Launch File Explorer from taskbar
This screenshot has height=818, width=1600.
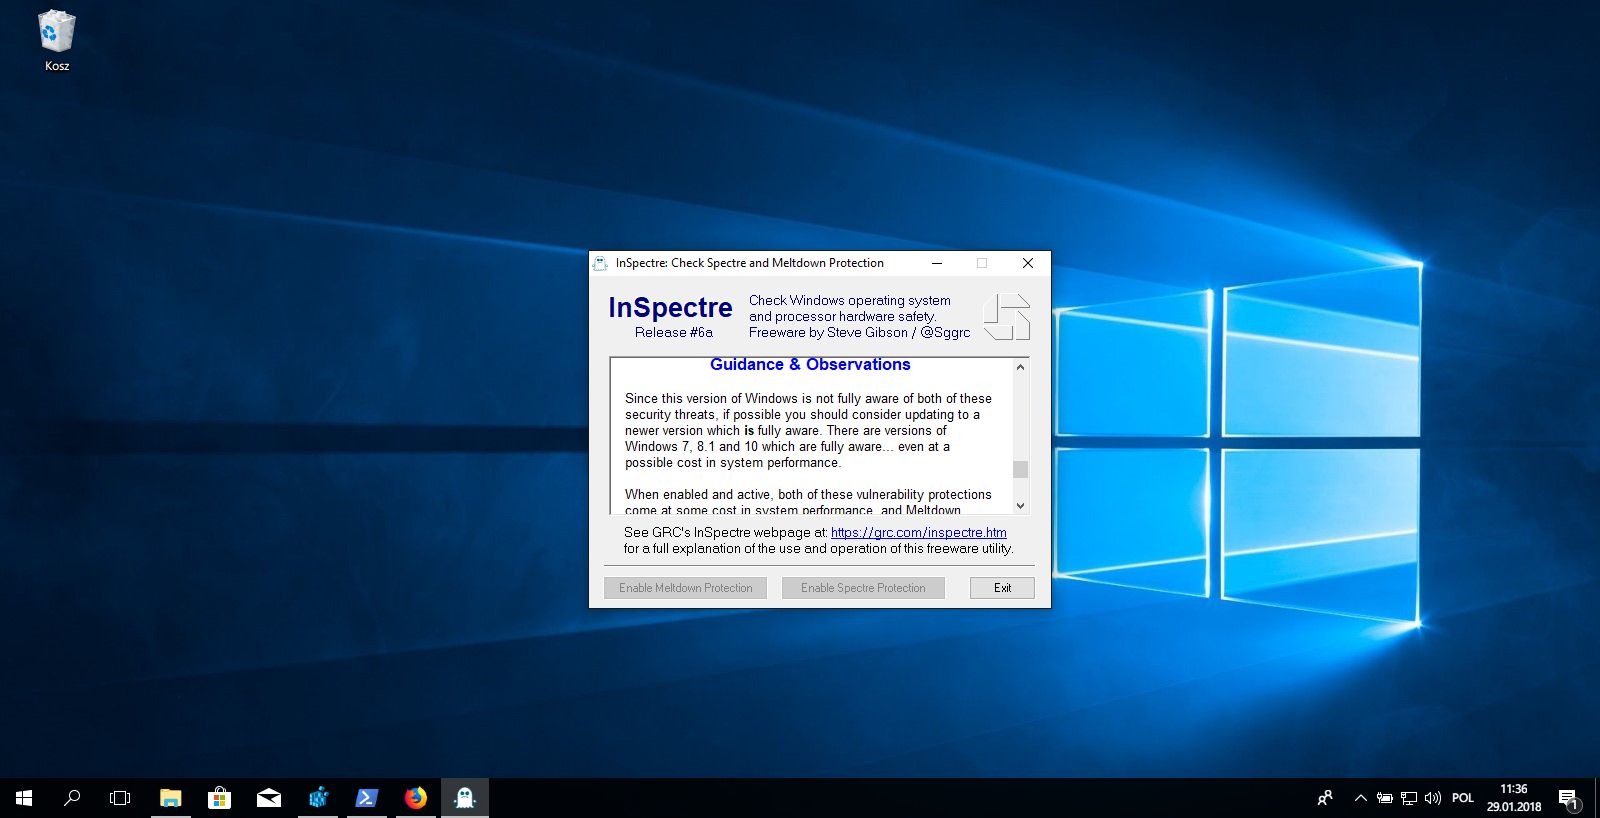coord(171,798)
